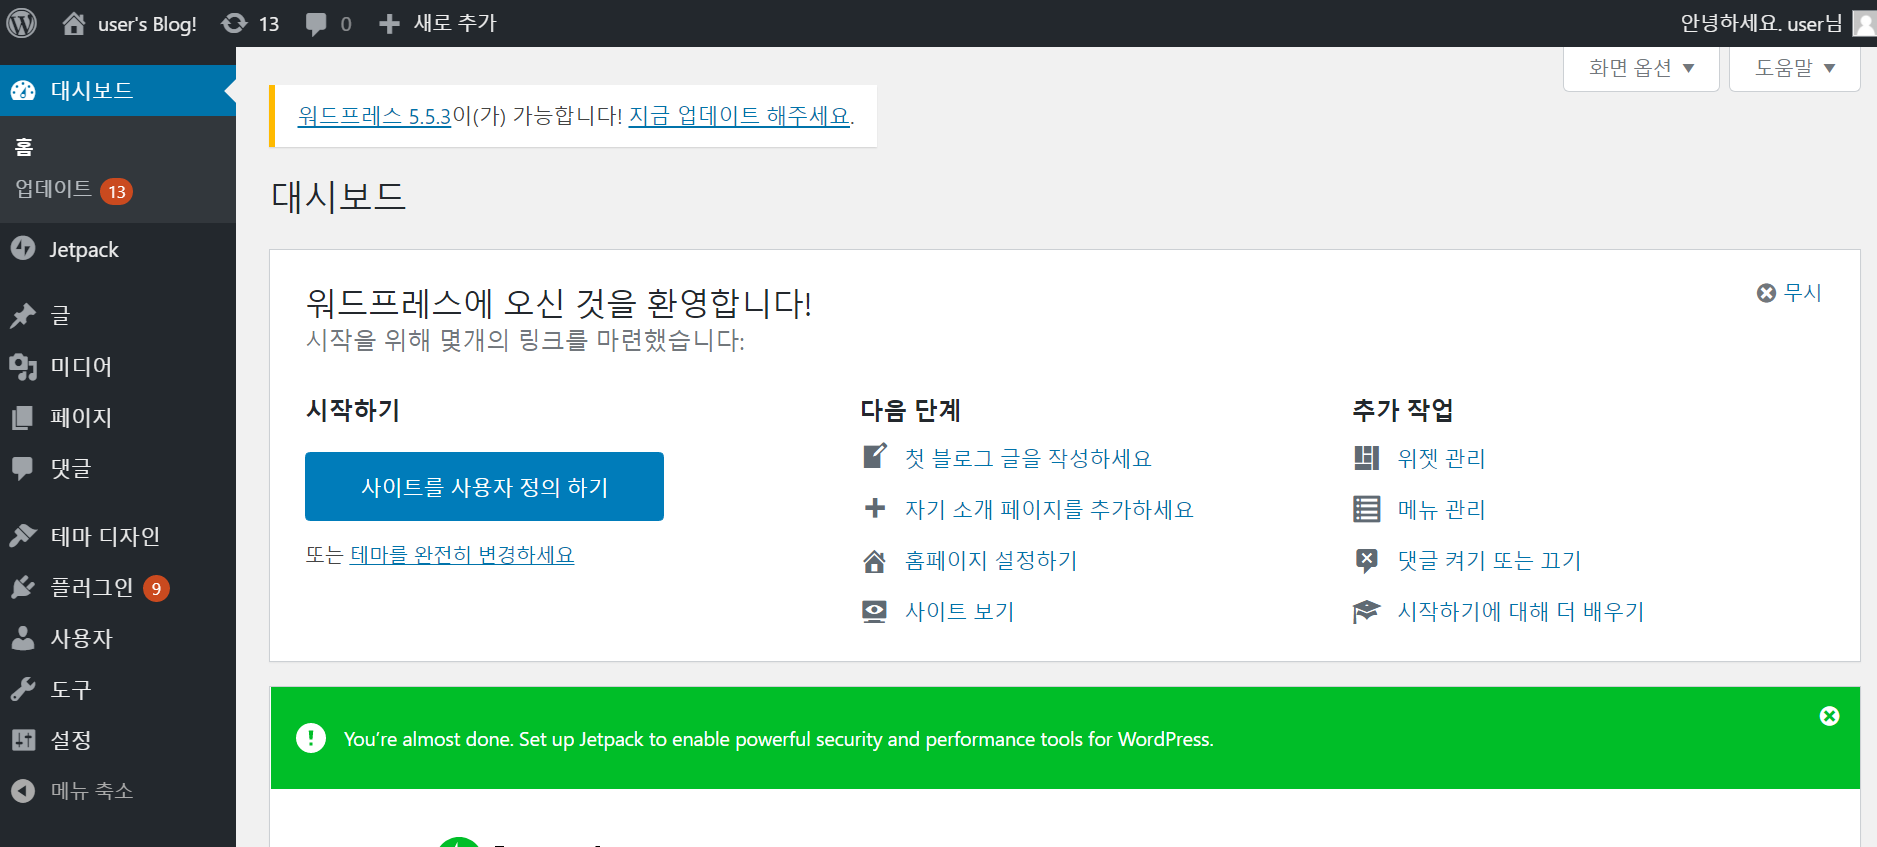Click the plus icon for 새로 추가

(x=389, y=24)
